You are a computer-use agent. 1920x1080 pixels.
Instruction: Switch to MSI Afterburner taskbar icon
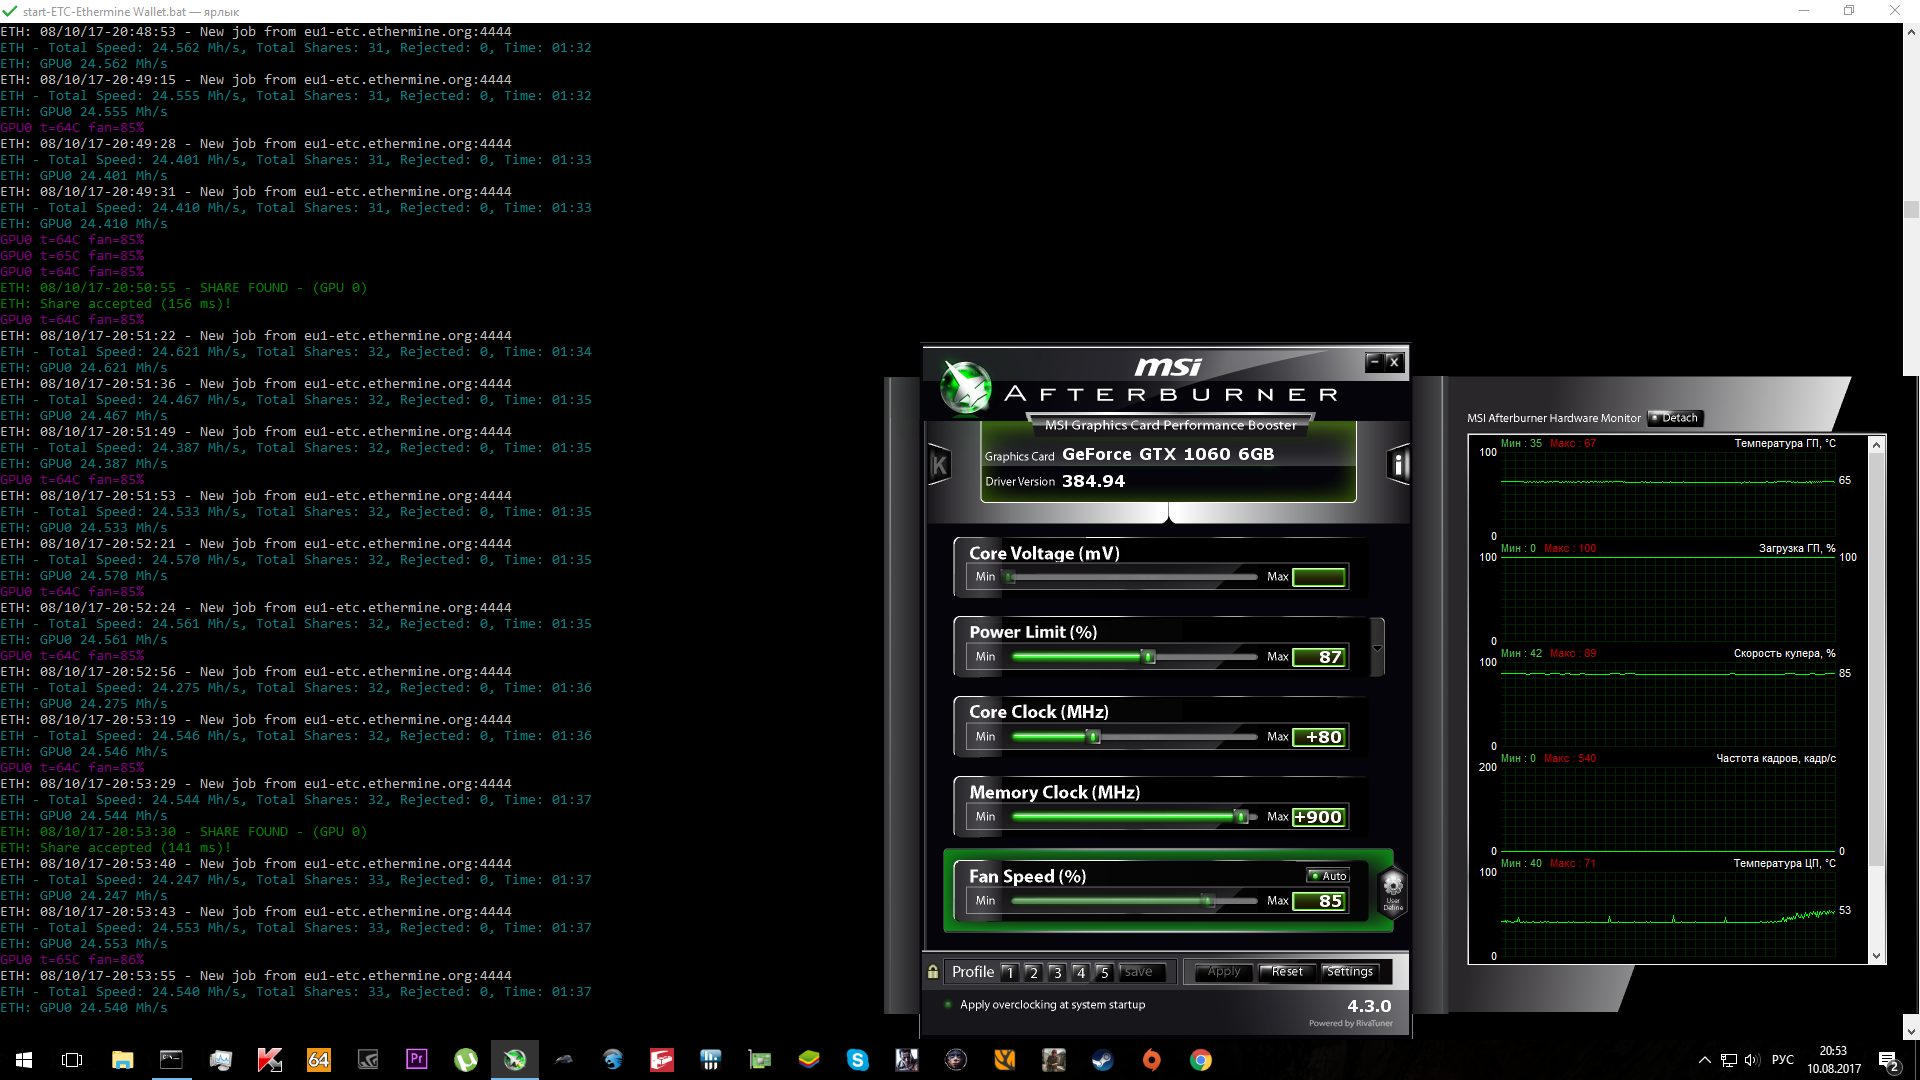[514, 1060]
